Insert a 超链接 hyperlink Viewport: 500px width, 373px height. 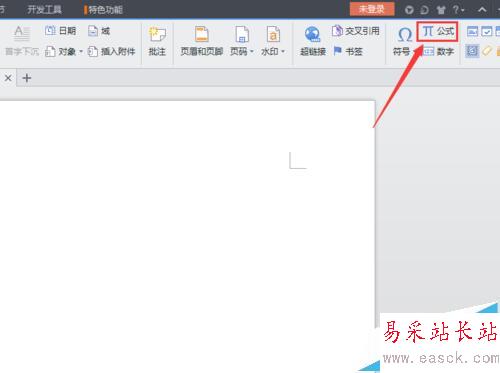point(313,42)
